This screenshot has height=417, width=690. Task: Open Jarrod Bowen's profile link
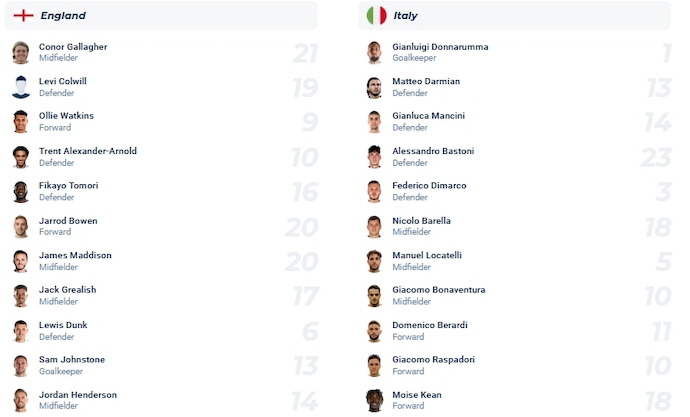[x=68, y=221]
